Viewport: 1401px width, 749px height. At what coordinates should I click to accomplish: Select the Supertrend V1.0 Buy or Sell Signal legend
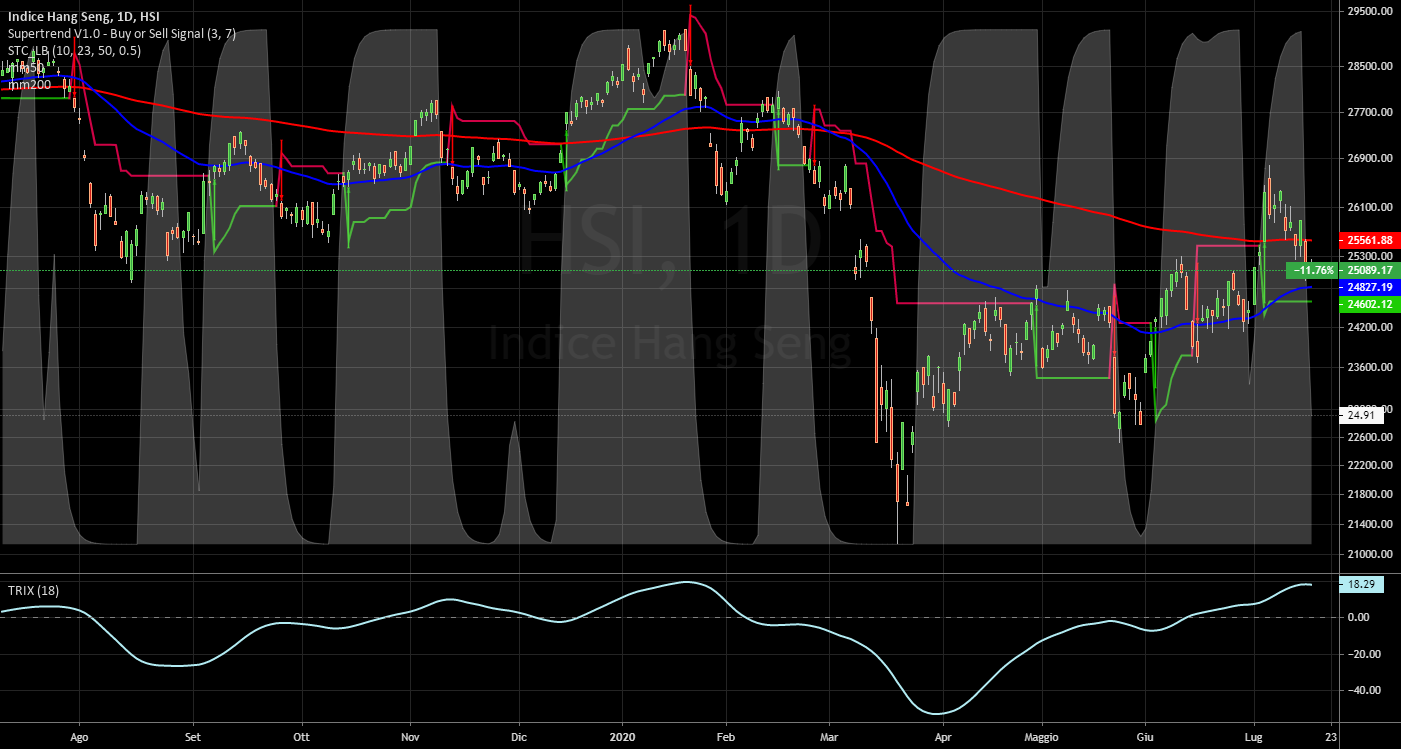(121, 34)
